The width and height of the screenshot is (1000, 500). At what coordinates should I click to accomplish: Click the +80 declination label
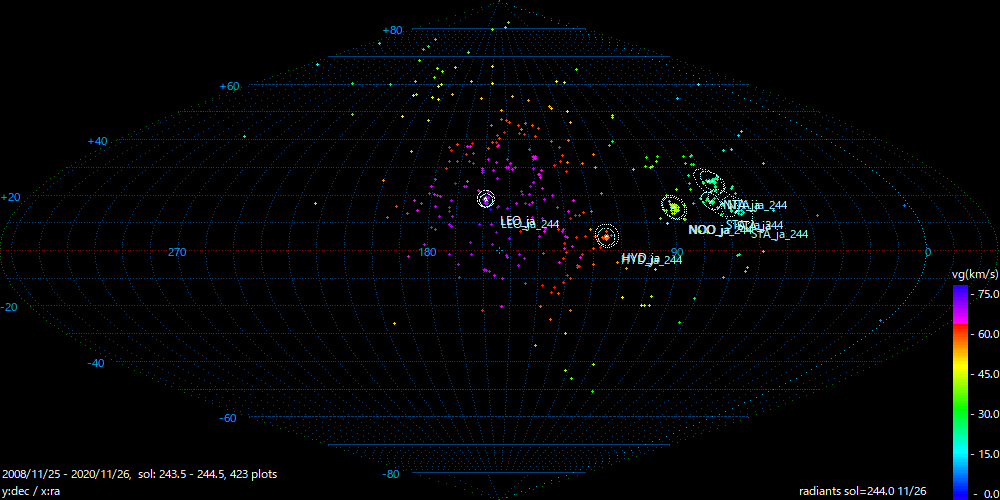392,31
